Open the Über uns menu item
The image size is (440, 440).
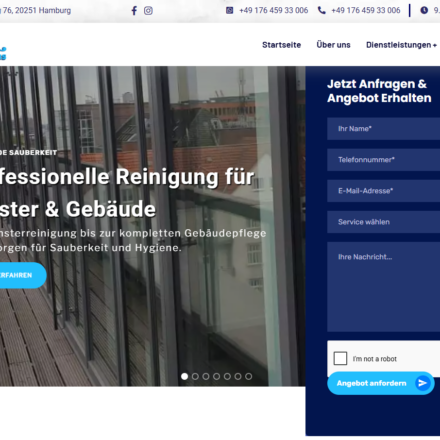333,45
